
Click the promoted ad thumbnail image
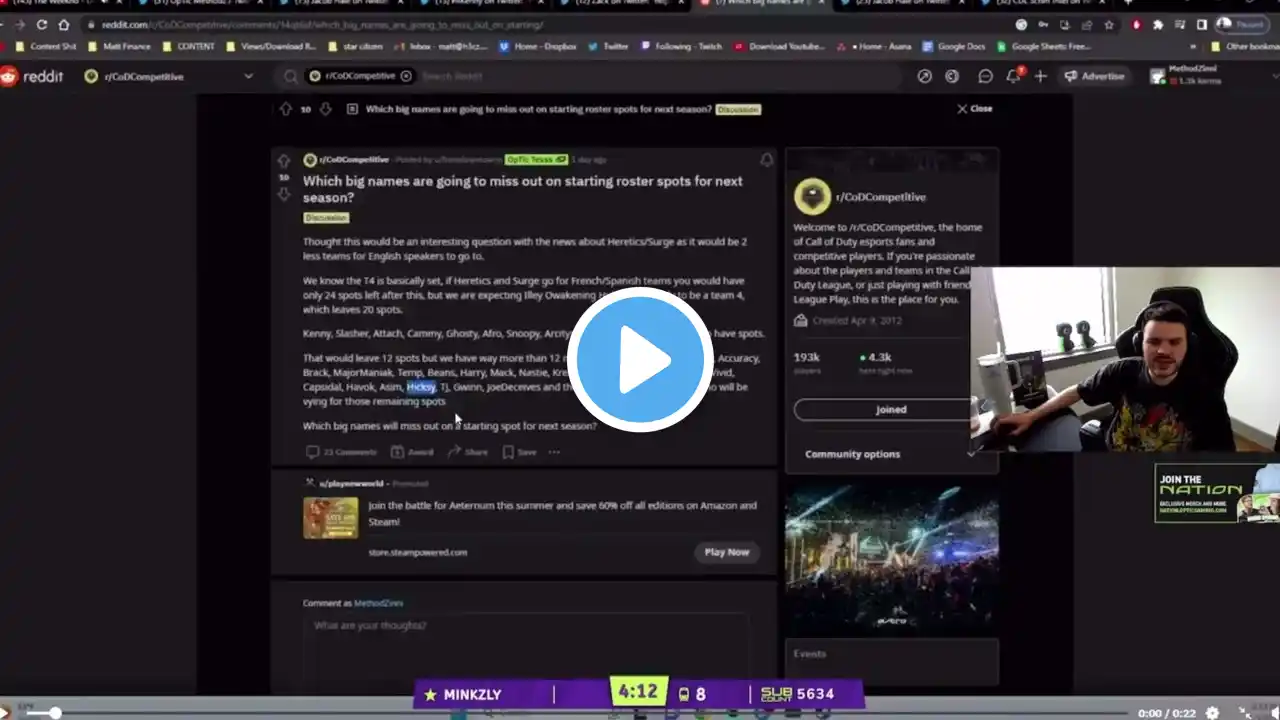331,518
